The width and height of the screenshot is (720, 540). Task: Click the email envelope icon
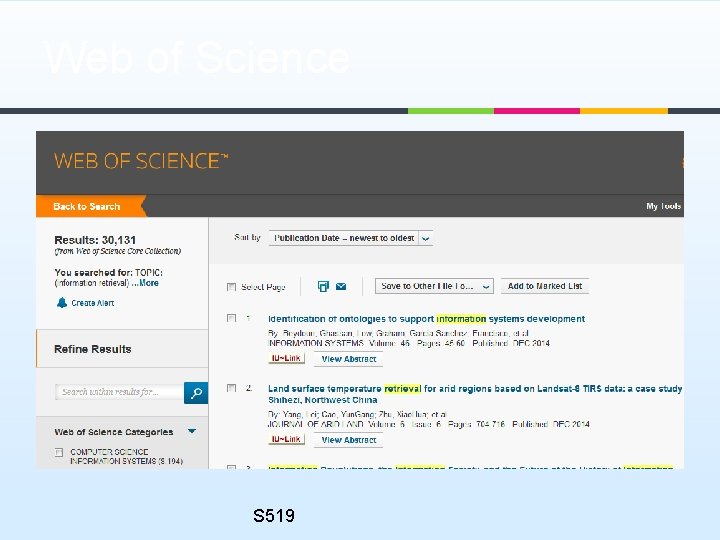[341, 287]
